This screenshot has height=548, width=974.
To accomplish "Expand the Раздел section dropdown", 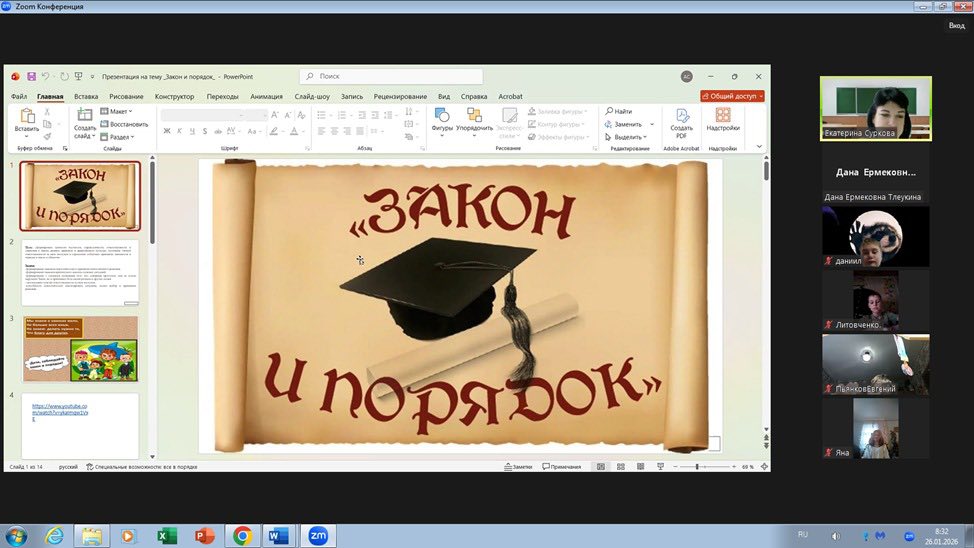I will (x=120, y=137).
